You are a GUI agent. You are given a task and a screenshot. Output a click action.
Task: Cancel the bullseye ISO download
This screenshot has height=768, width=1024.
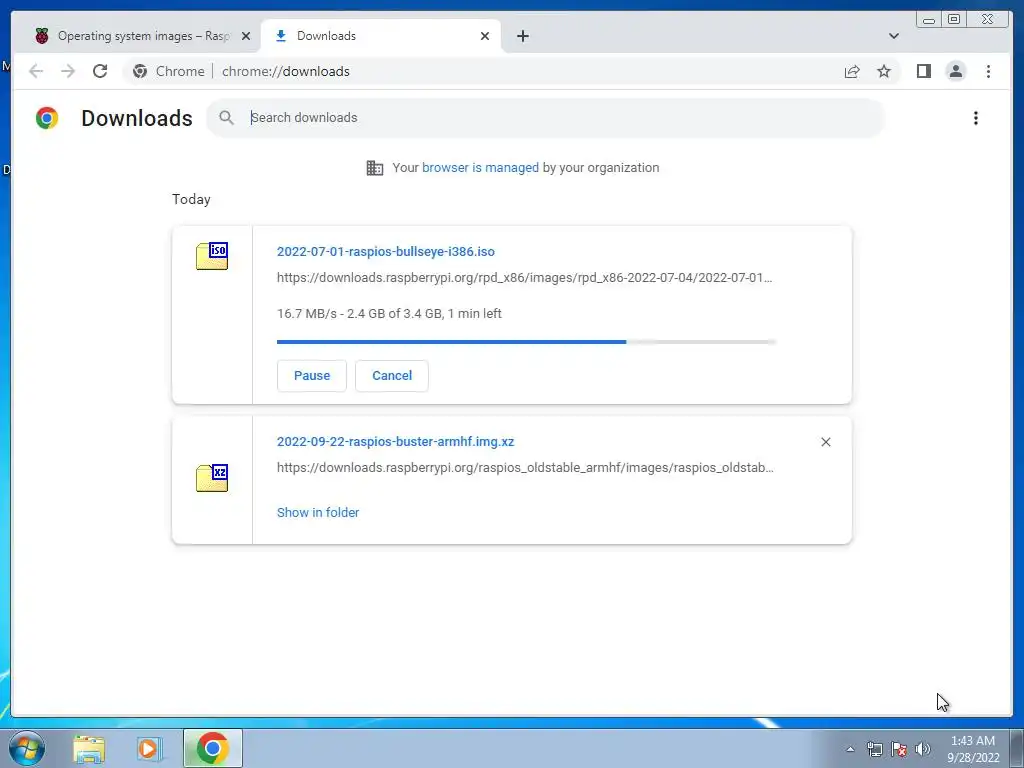[392, 376]
